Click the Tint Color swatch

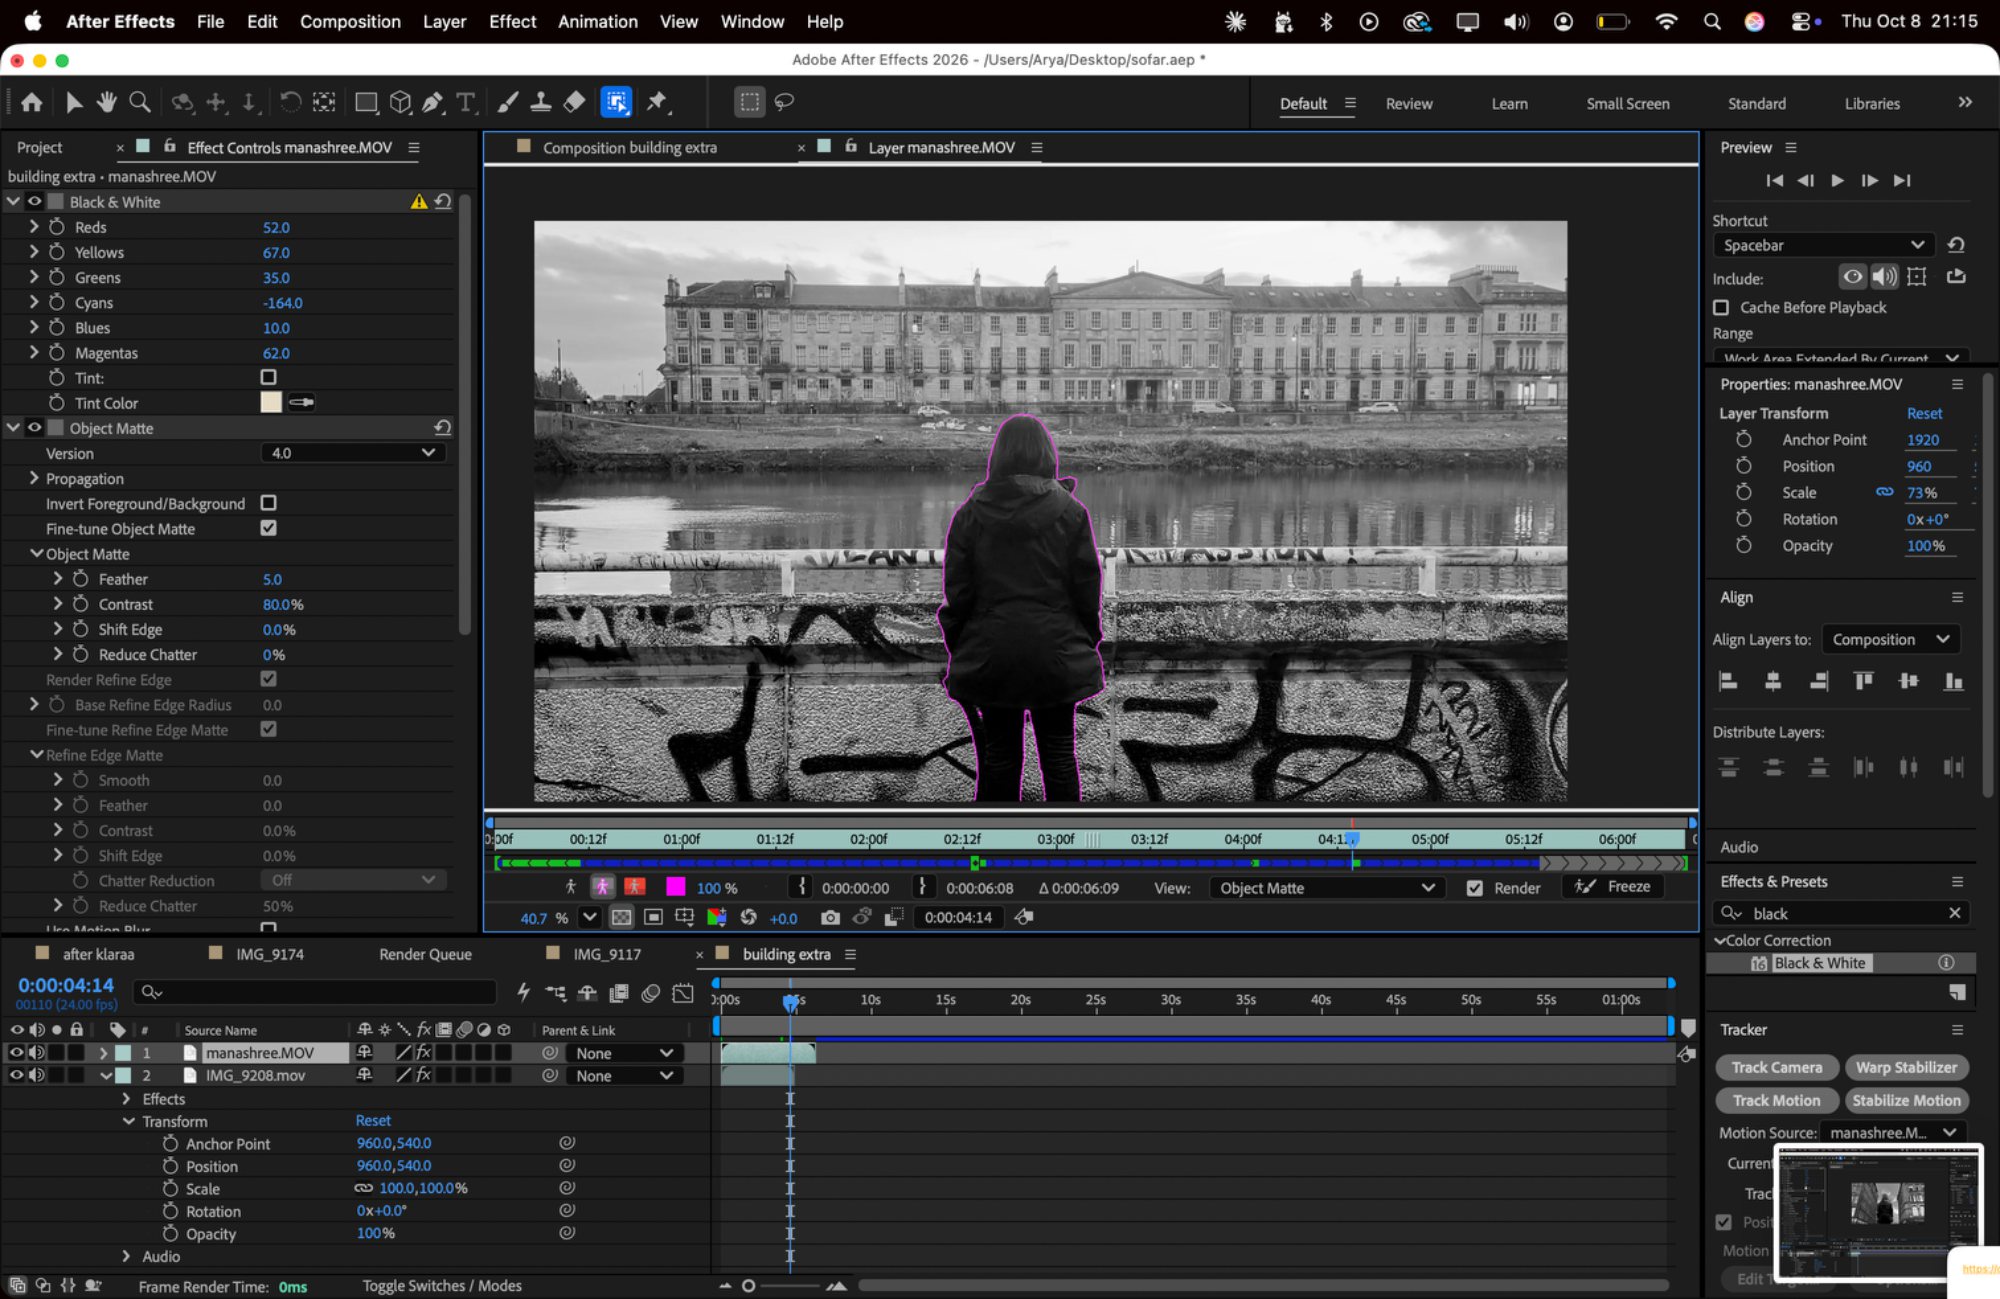tap(271, 403)
